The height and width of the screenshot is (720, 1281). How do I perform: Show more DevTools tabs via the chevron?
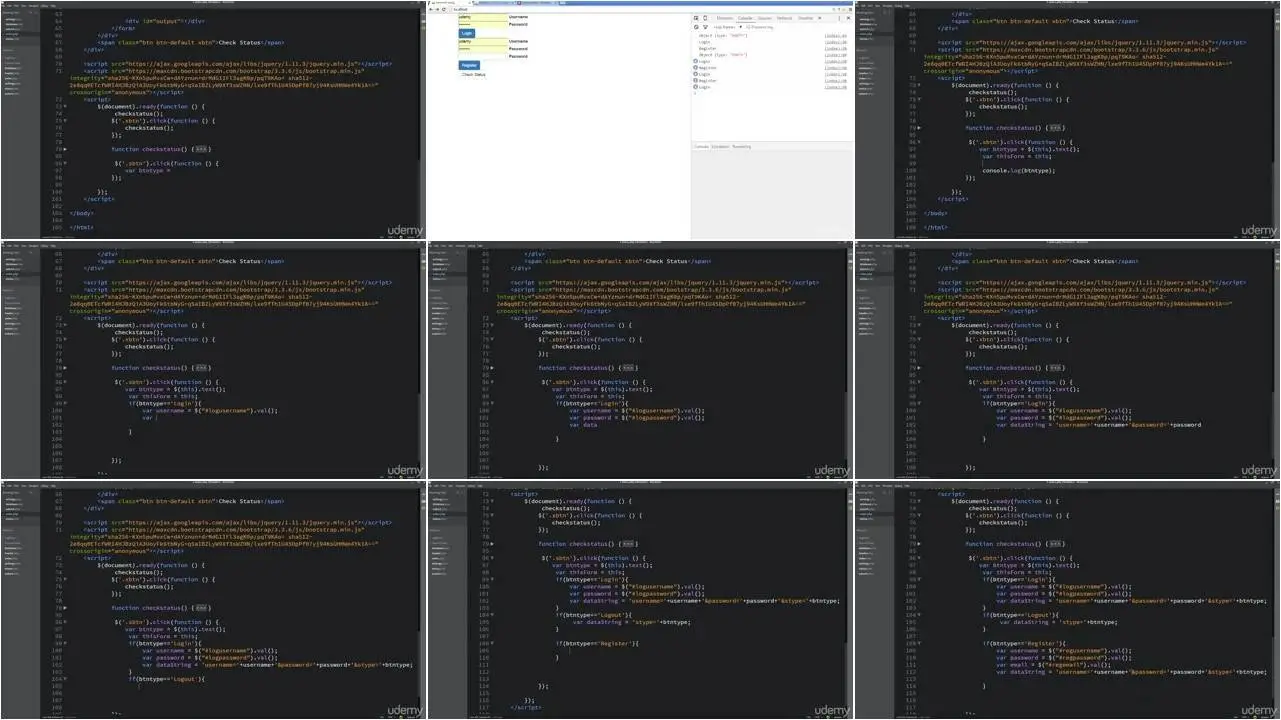[x=819, y=18]
